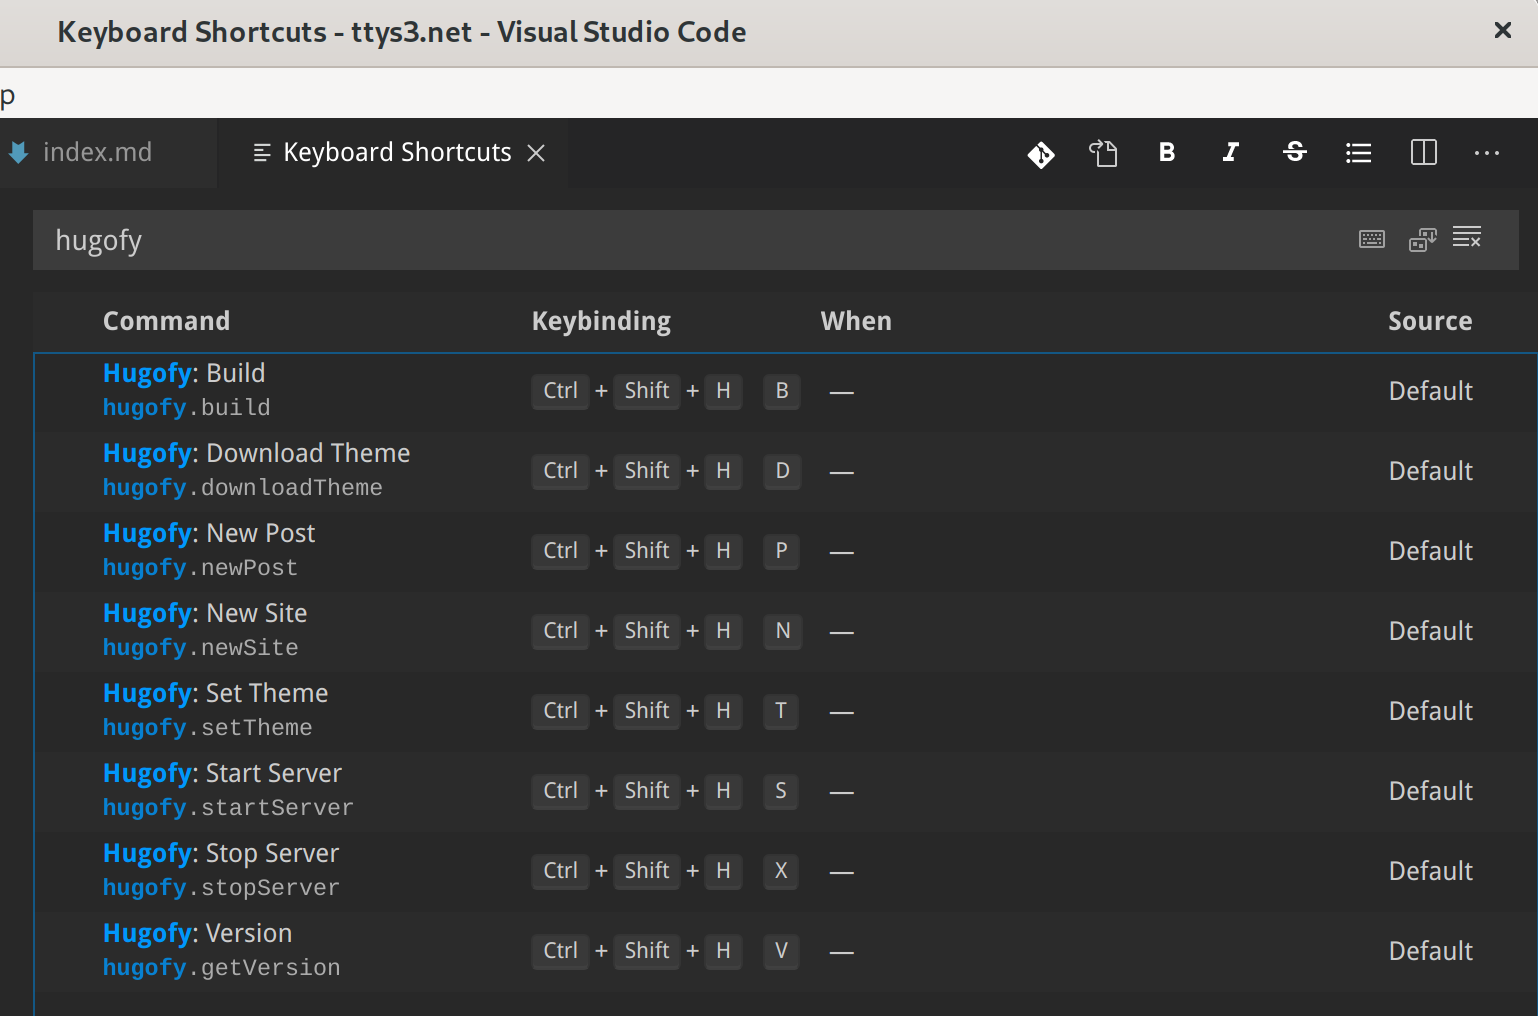Click the open file copy icon in toolbar

click(x=1103, y=153)
